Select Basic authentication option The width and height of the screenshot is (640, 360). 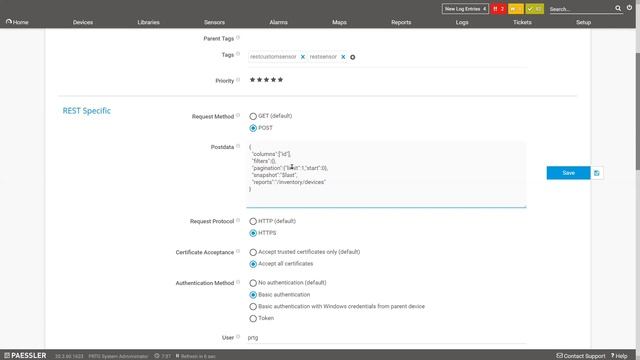[253, 295]
